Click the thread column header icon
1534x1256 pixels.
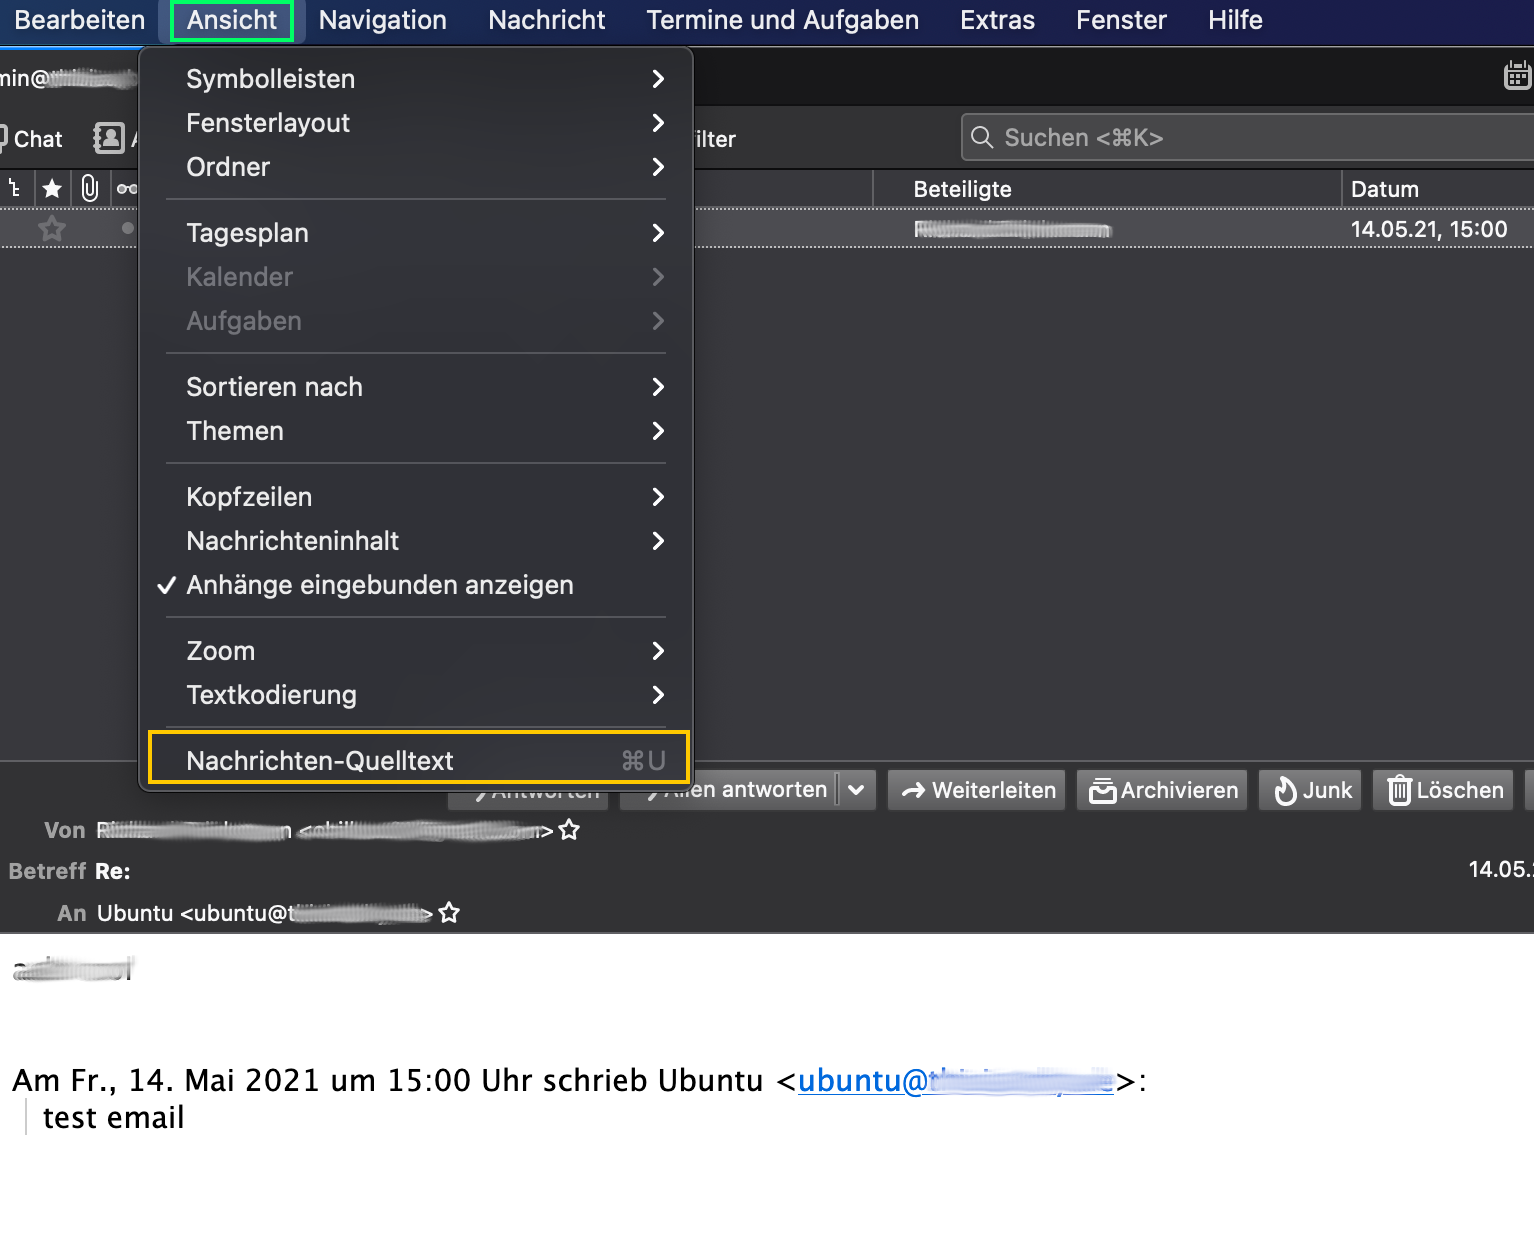click(x=14, y=188)
